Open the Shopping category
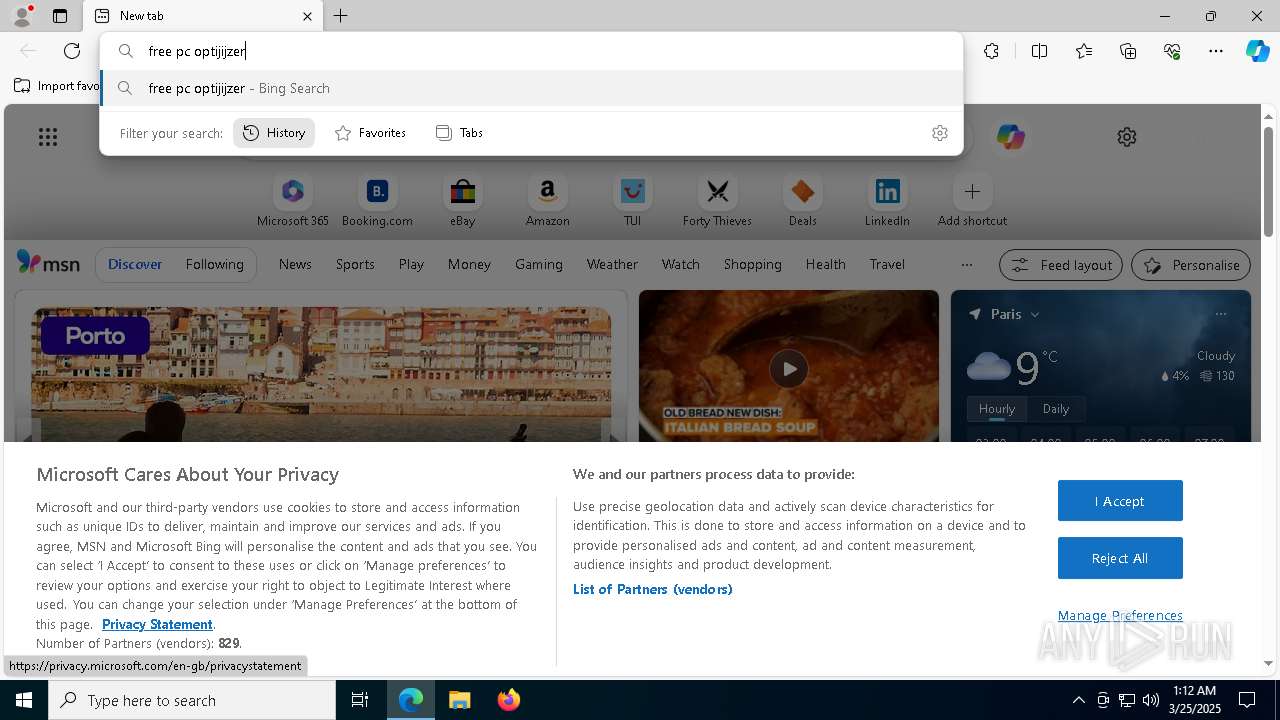 (752, 264)
